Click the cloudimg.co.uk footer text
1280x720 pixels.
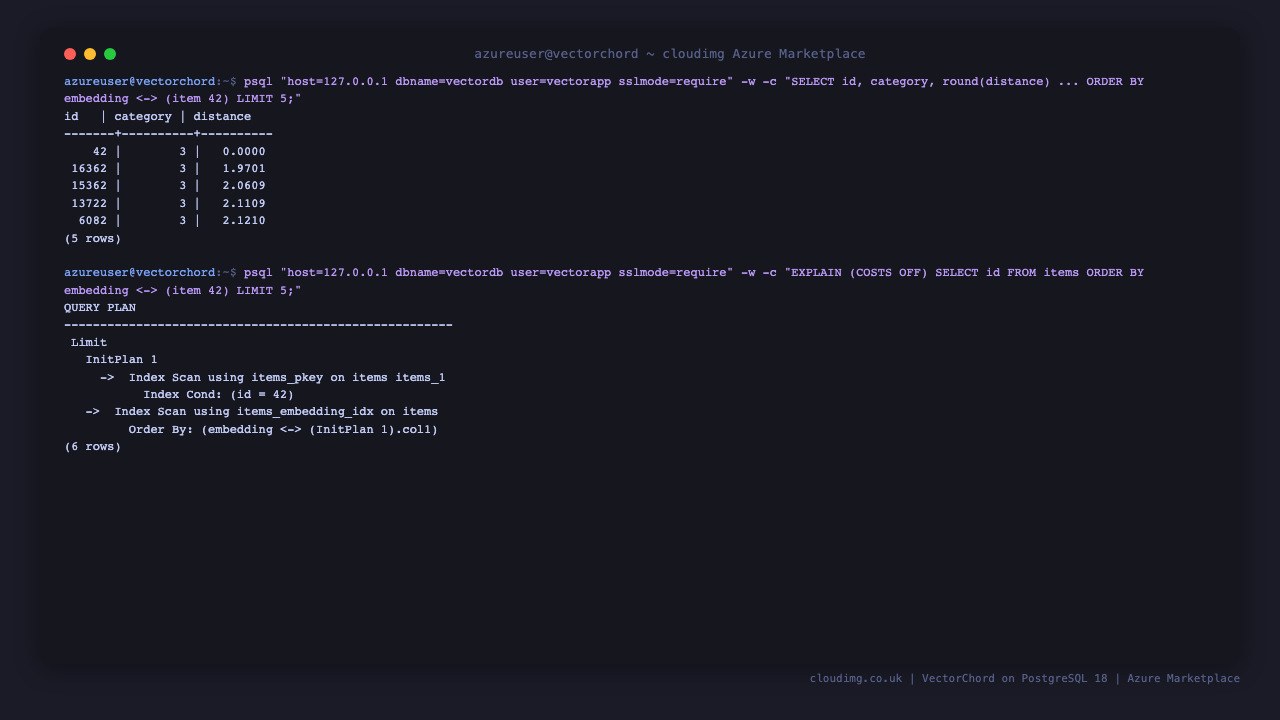(x=856, y=678)
